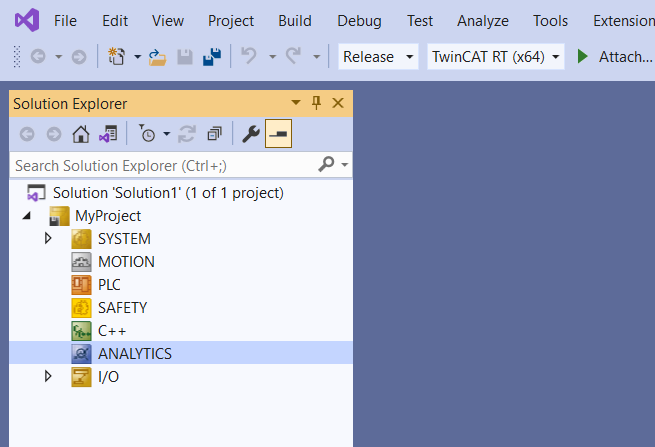Open the Navigate Backward history dropdown

click(58, 56)
